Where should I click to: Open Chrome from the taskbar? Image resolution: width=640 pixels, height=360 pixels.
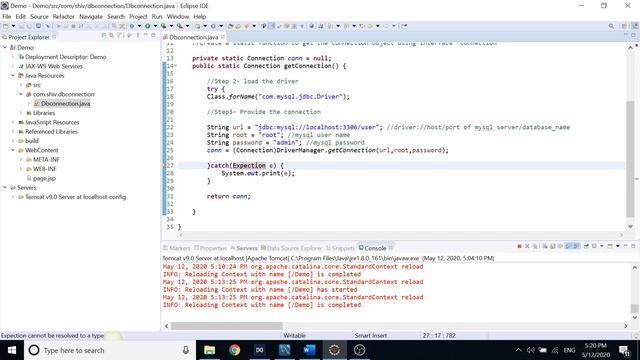(x=234, y=350)
